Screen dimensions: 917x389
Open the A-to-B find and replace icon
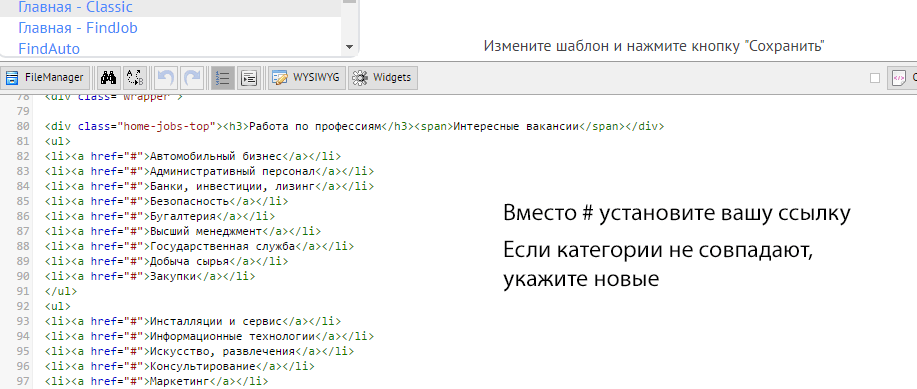coord(135,77)
